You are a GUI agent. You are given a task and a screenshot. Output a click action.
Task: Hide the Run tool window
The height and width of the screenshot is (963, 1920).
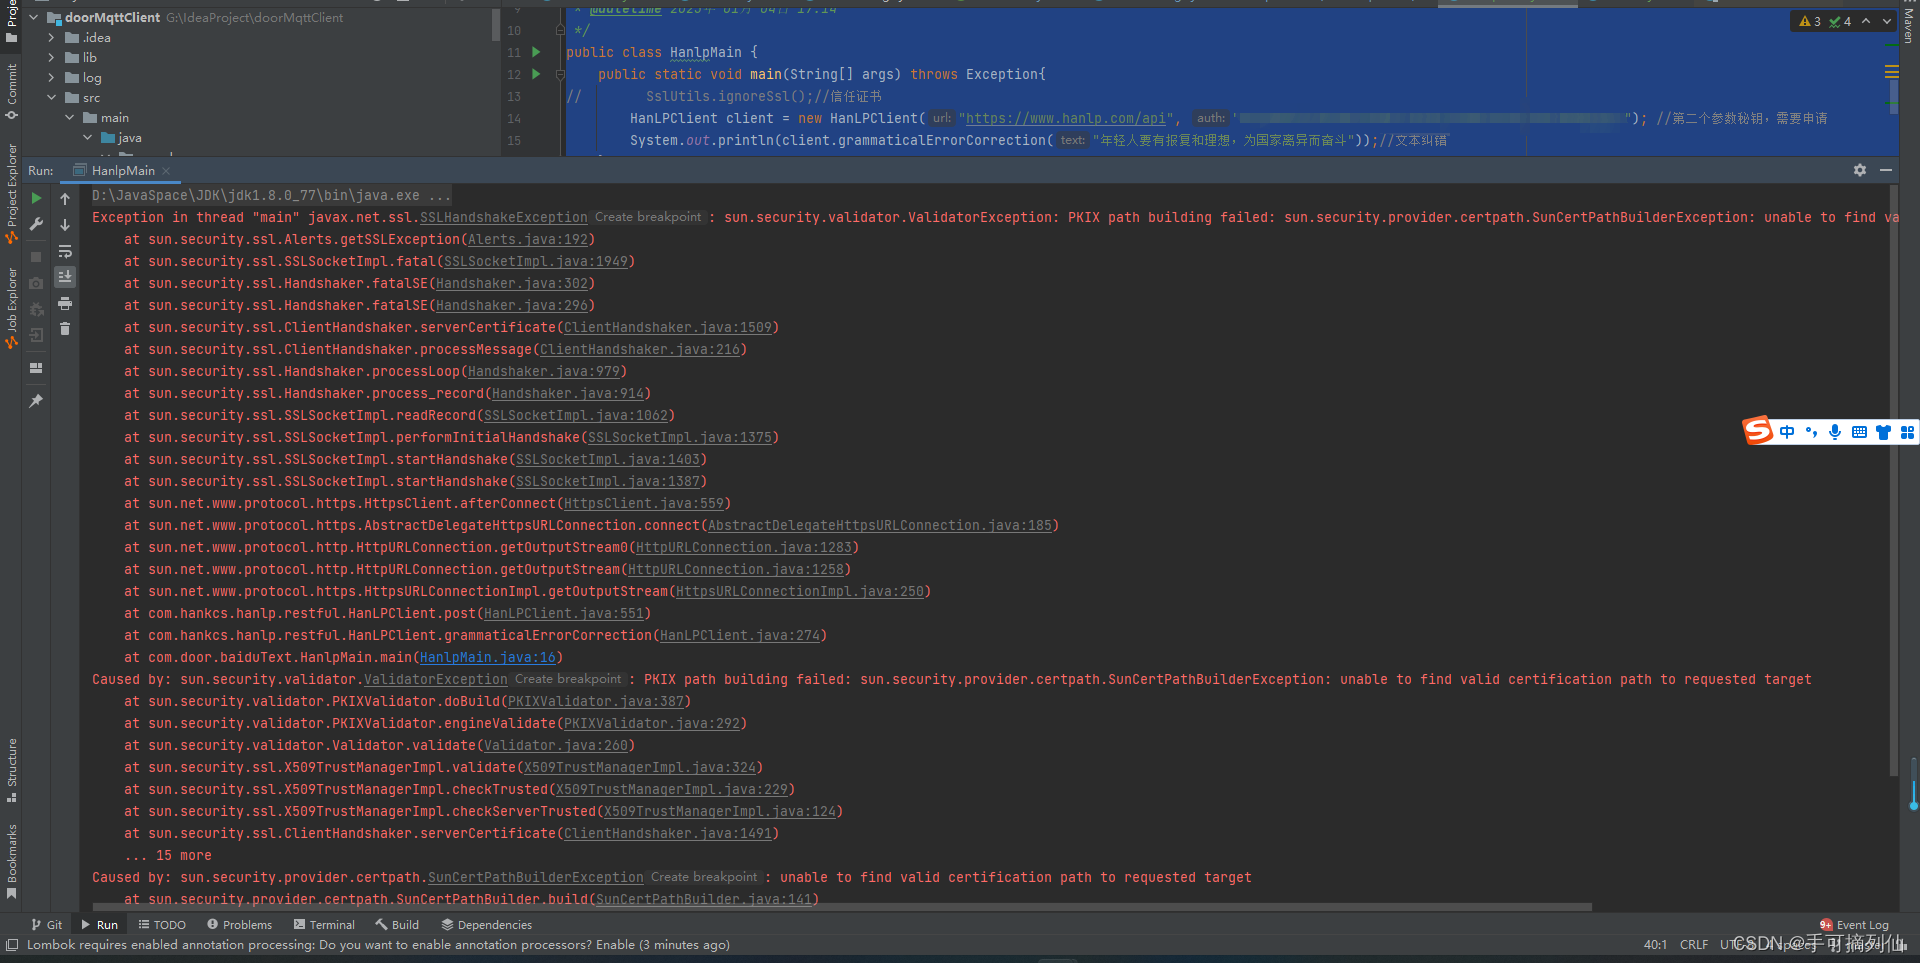click(x=1886, y=171)
